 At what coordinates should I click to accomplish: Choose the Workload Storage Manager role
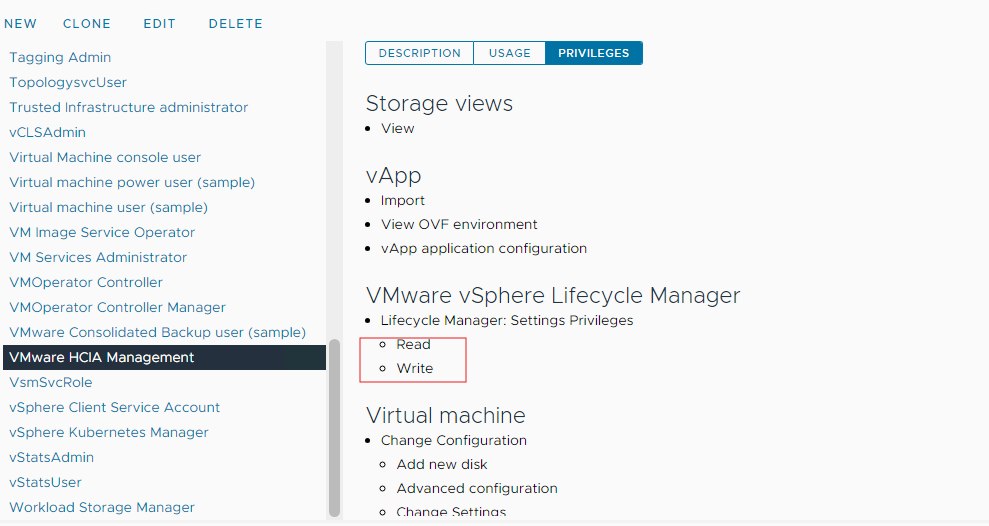pyautogui.click(x=102, y=508)
